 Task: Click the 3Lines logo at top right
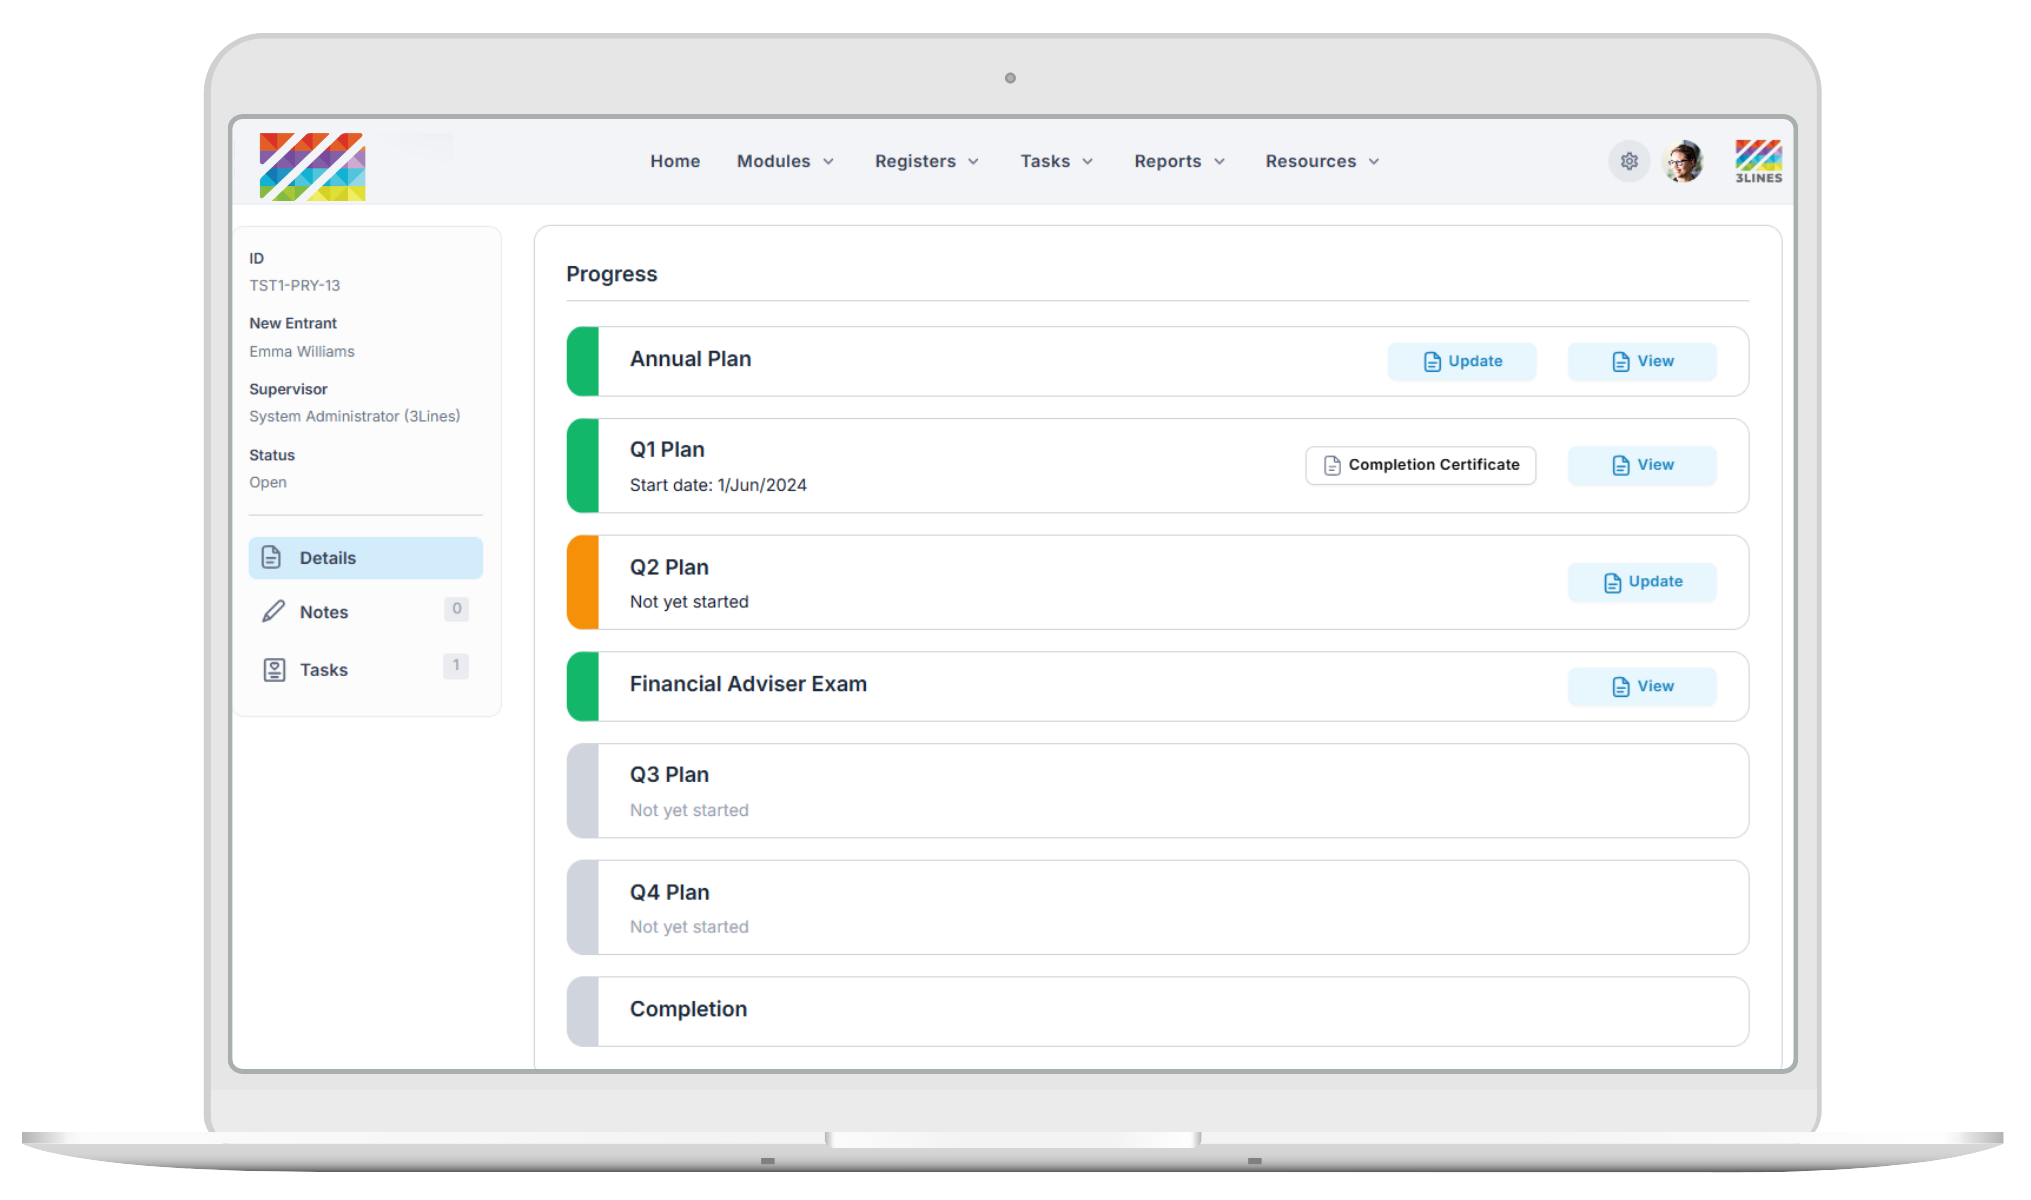tap(1758, 161)
